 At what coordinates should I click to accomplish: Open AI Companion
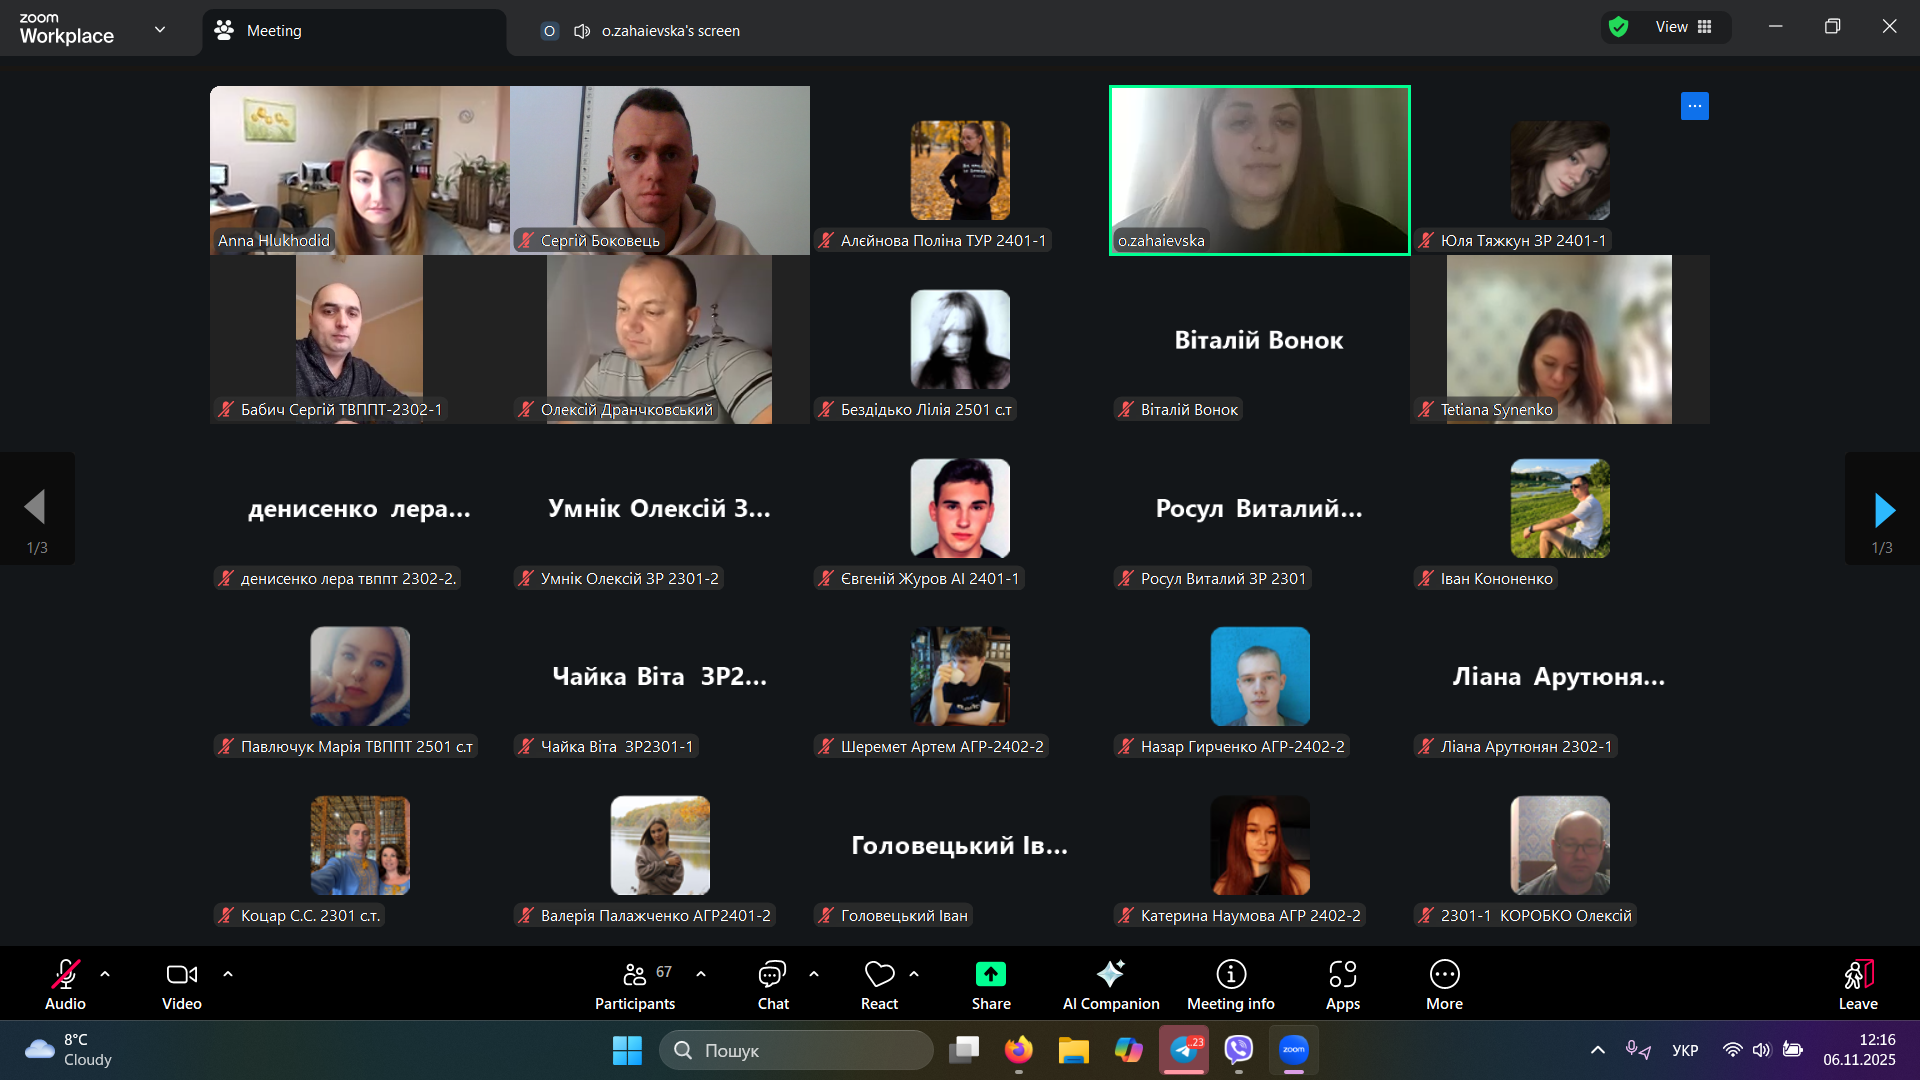[1110, 985]
